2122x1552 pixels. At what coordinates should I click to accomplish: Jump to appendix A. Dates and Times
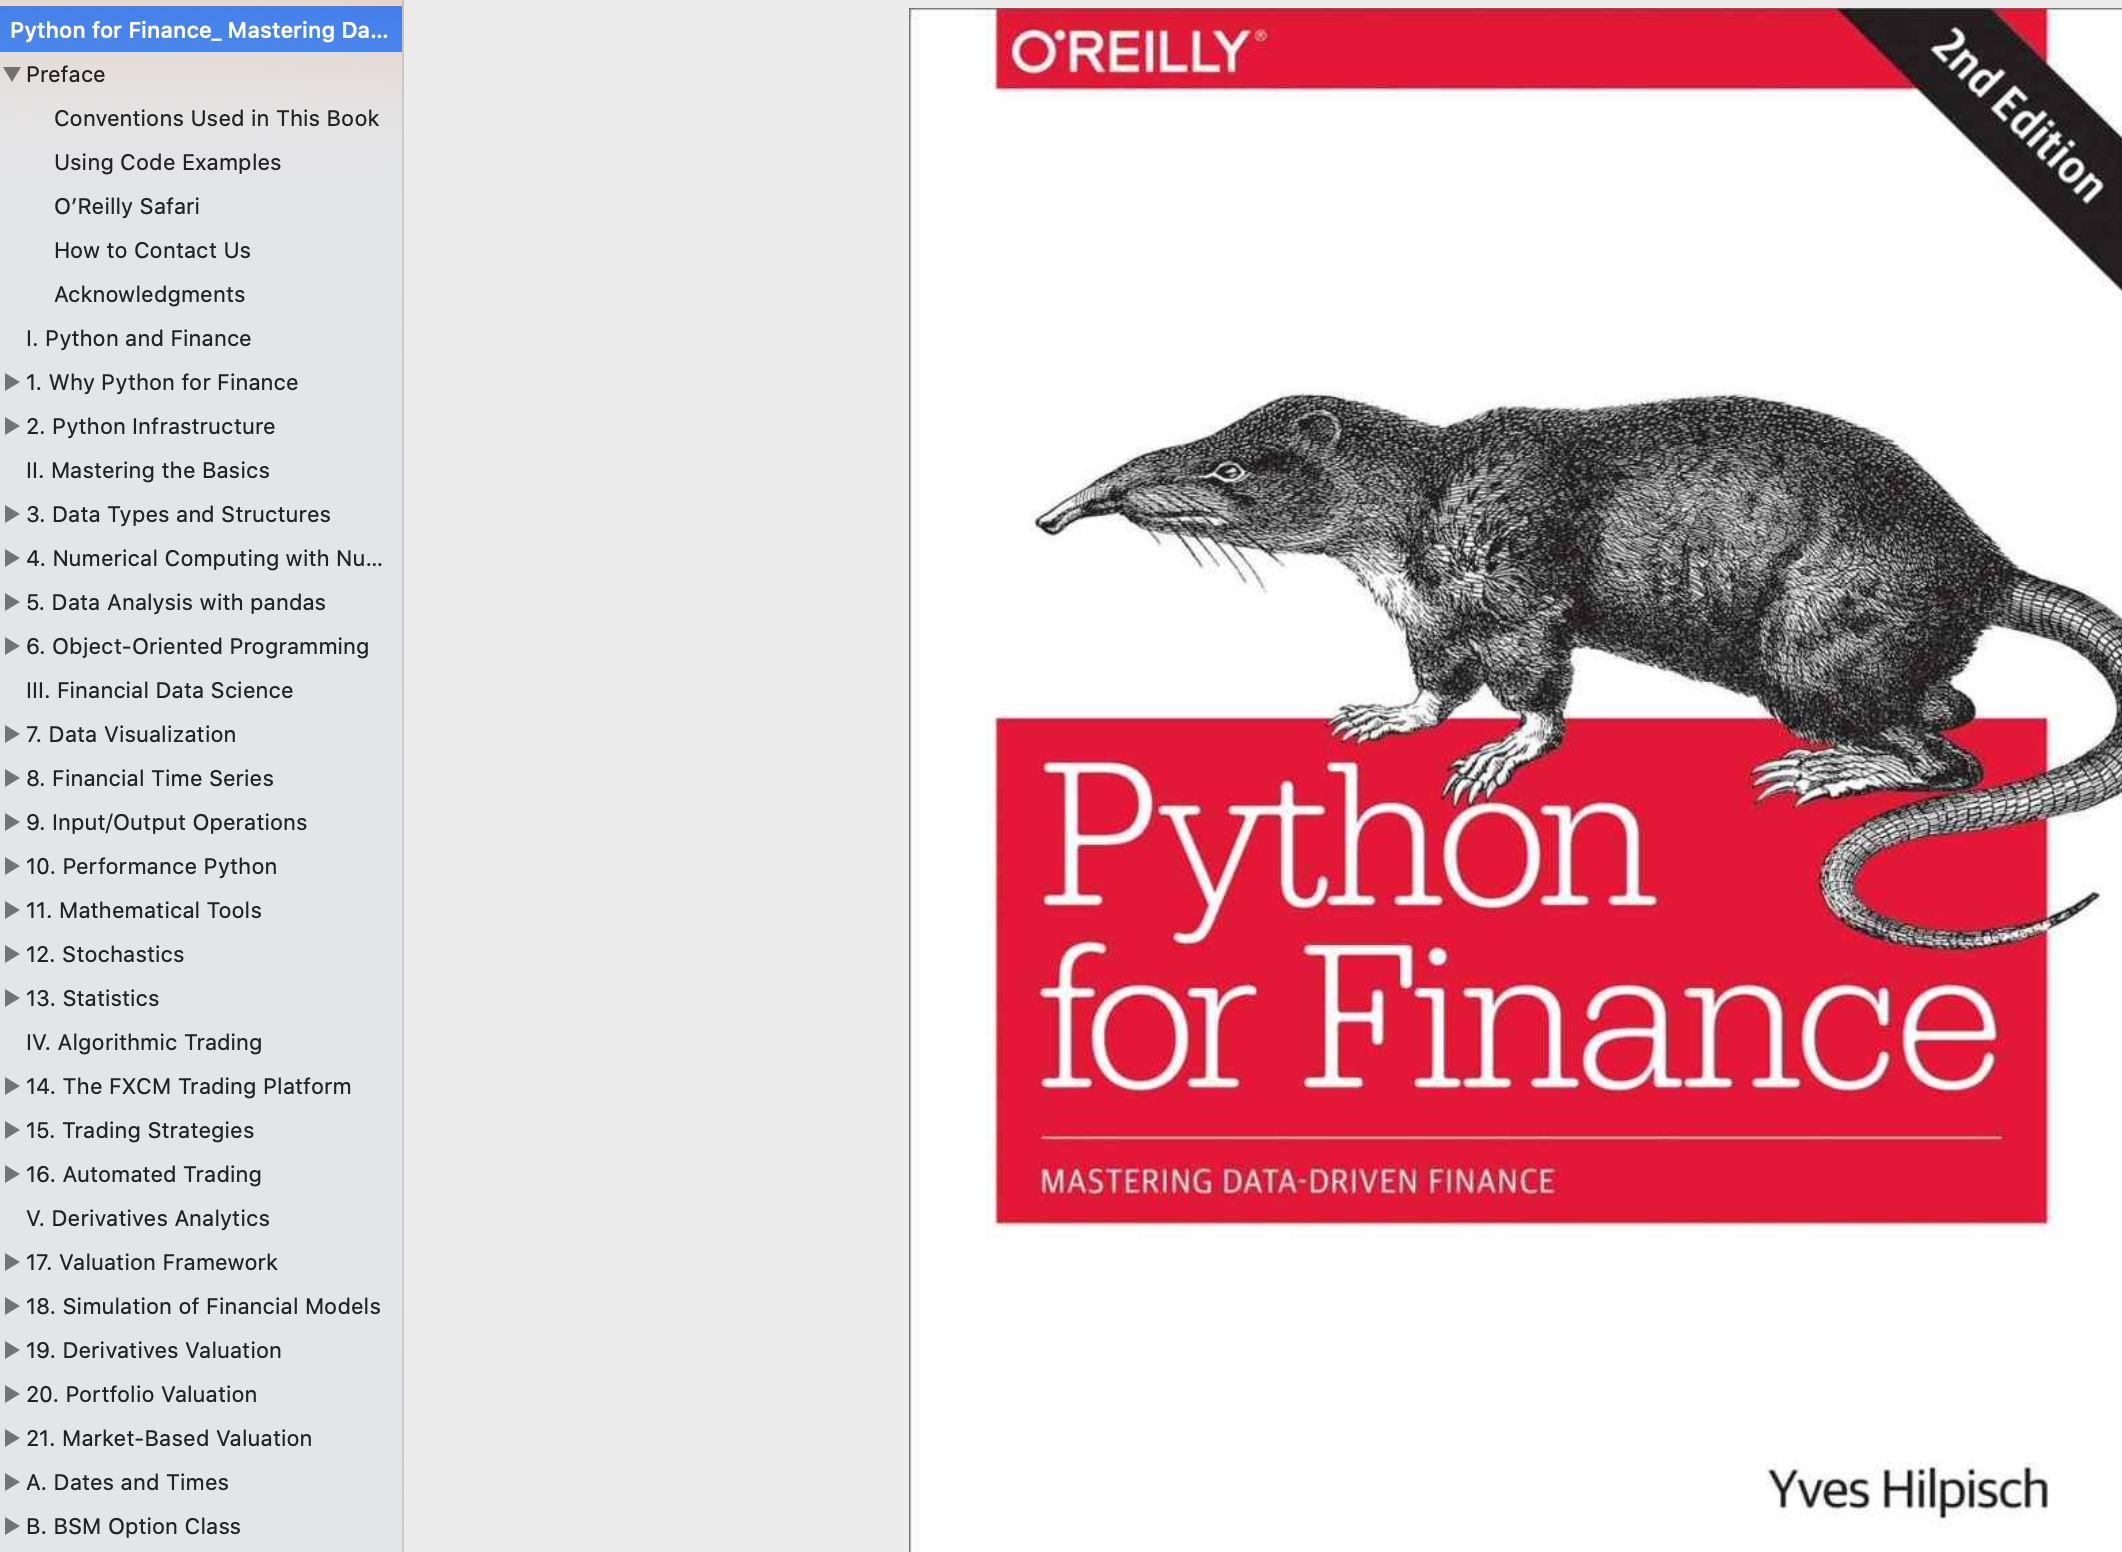(127, 1482)
